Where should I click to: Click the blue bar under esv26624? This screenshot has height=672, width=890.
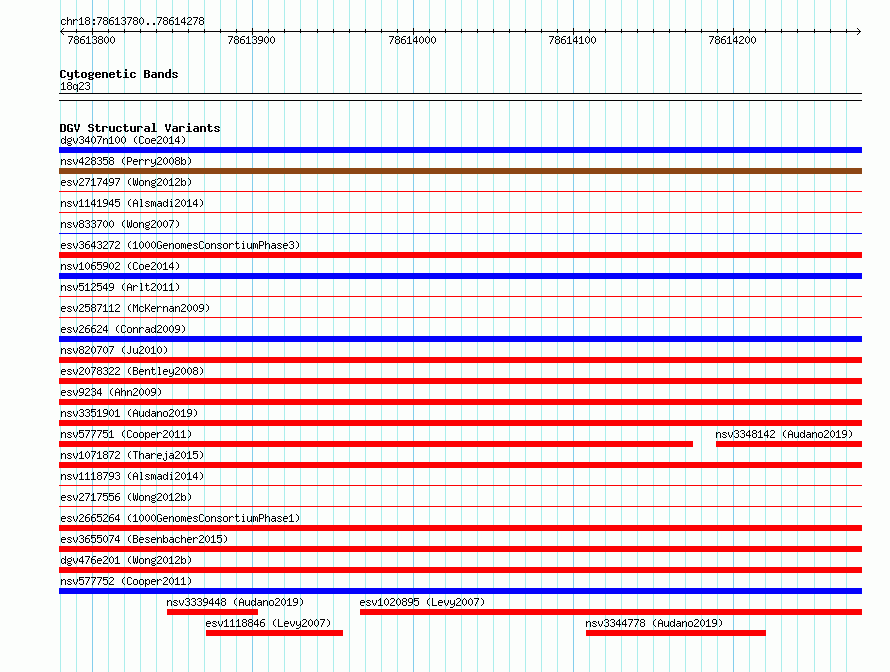tap(460, 339)
